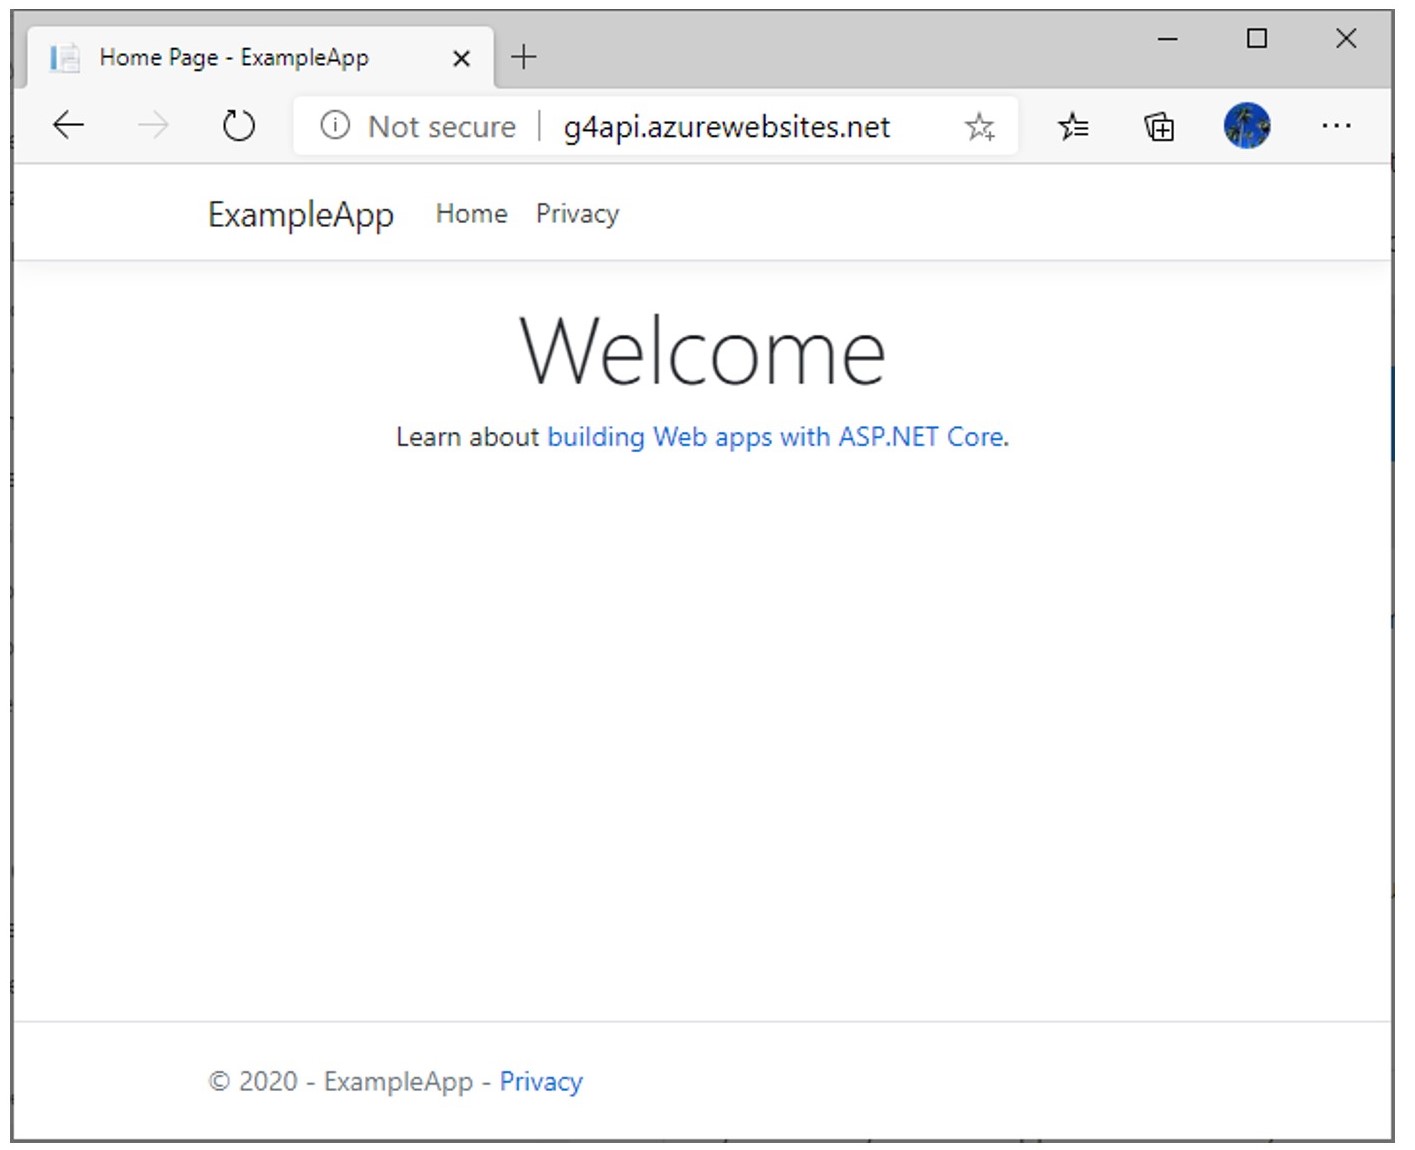Screen dimensions: 1415x1150
Task: Click the g4api.azurewebsites.net address field
Action: coord(726,127)
